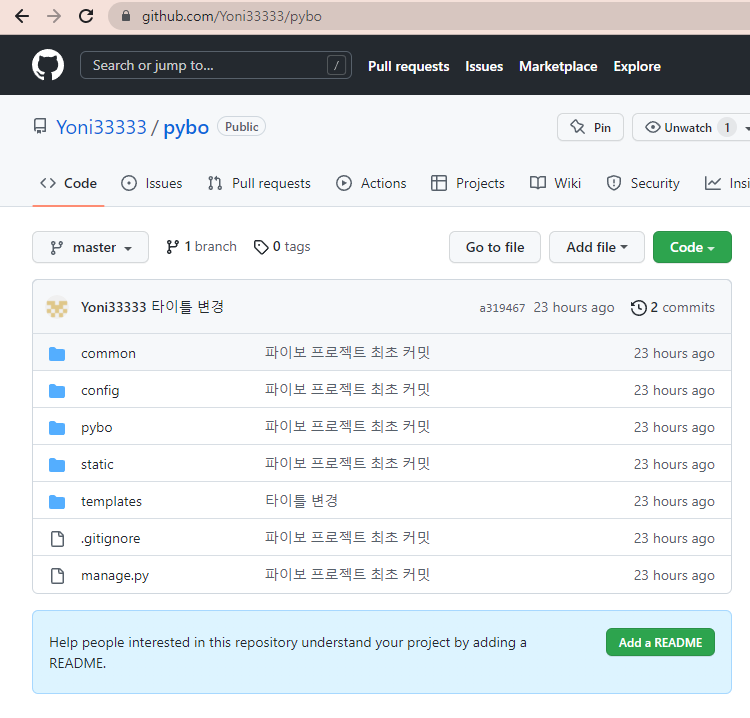
Task: Open the repository Pull requests tab
Action: (x=259, y=183)
